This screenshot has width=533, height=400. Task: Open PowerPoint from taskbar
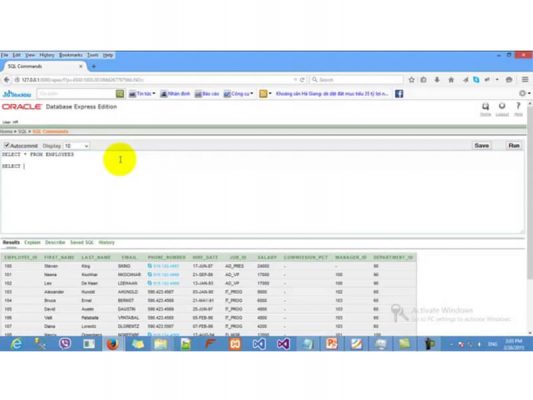[331, 344]
